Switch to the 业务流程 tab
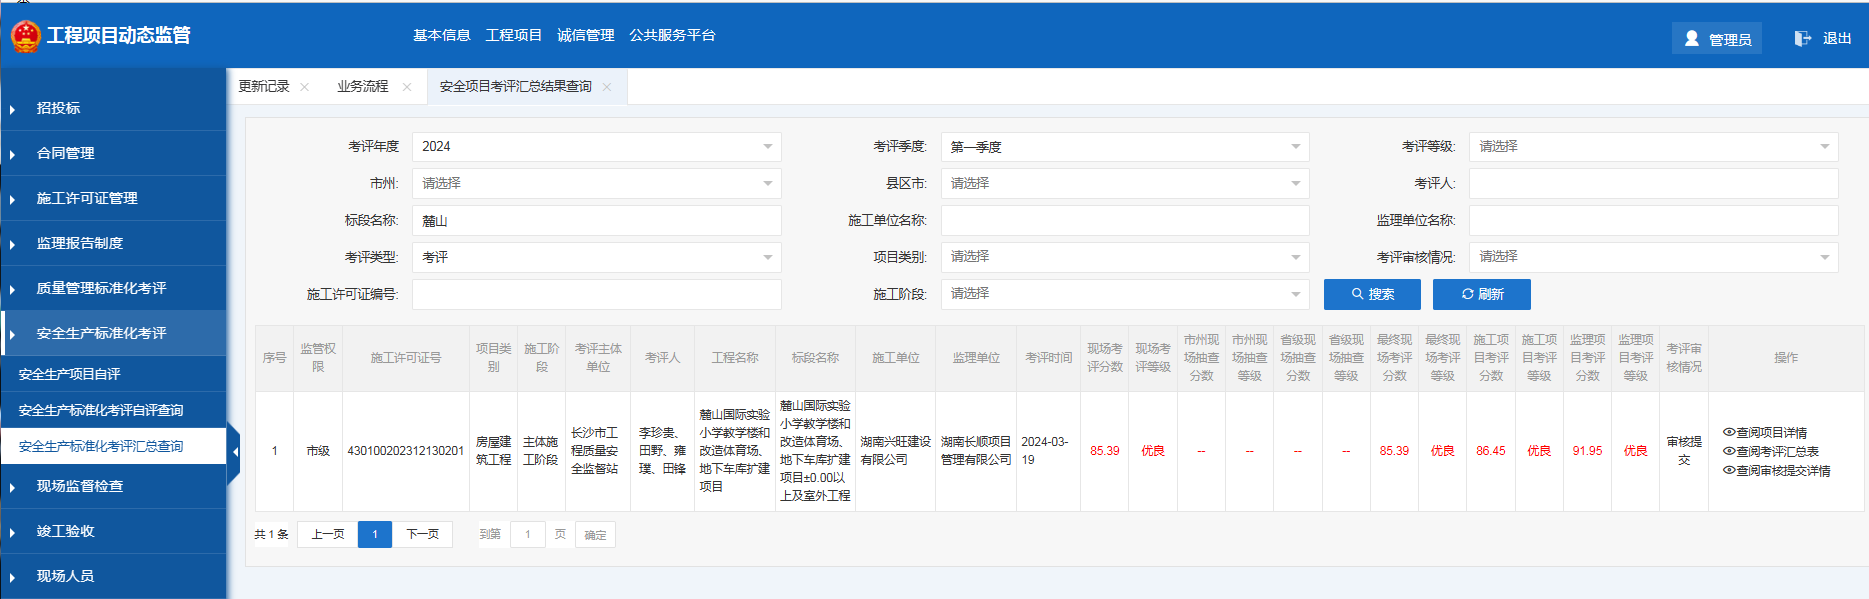 [x=362, y=87]
